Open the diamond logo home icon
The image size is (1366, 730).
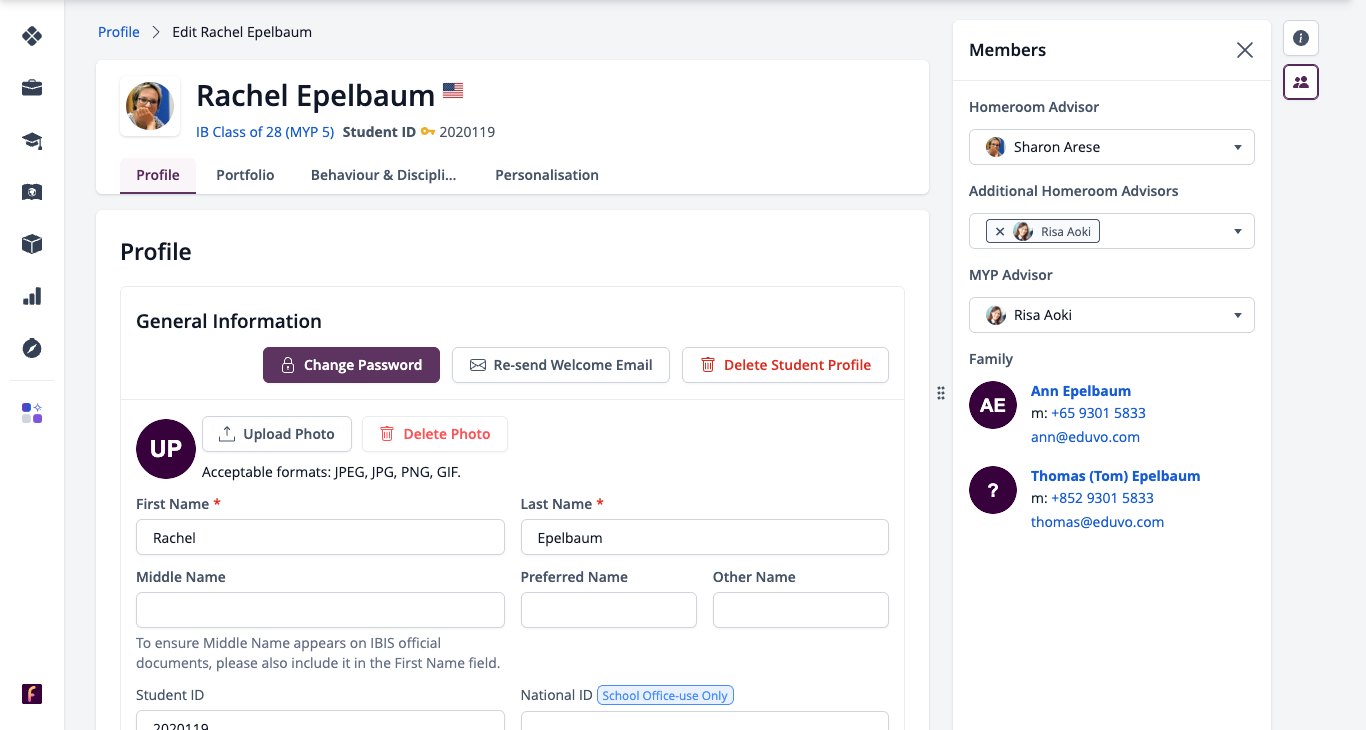point(32,36)
